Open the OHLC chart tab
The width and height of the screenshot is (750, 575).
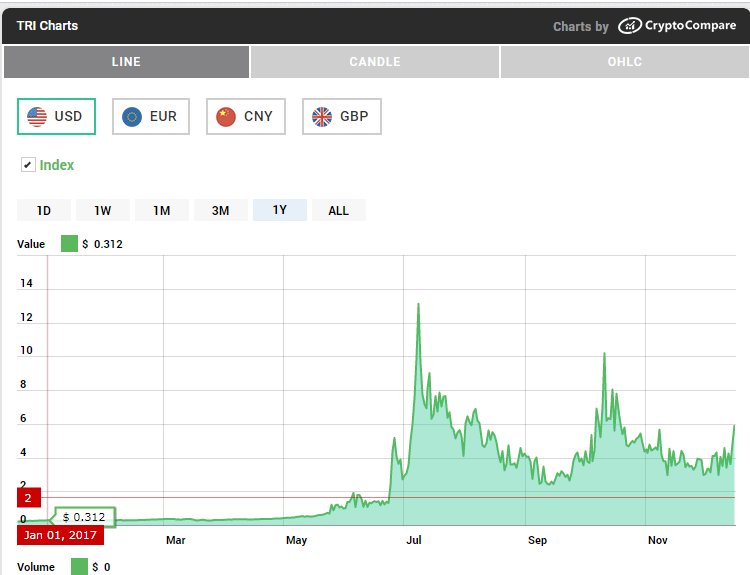pos(625,62)
